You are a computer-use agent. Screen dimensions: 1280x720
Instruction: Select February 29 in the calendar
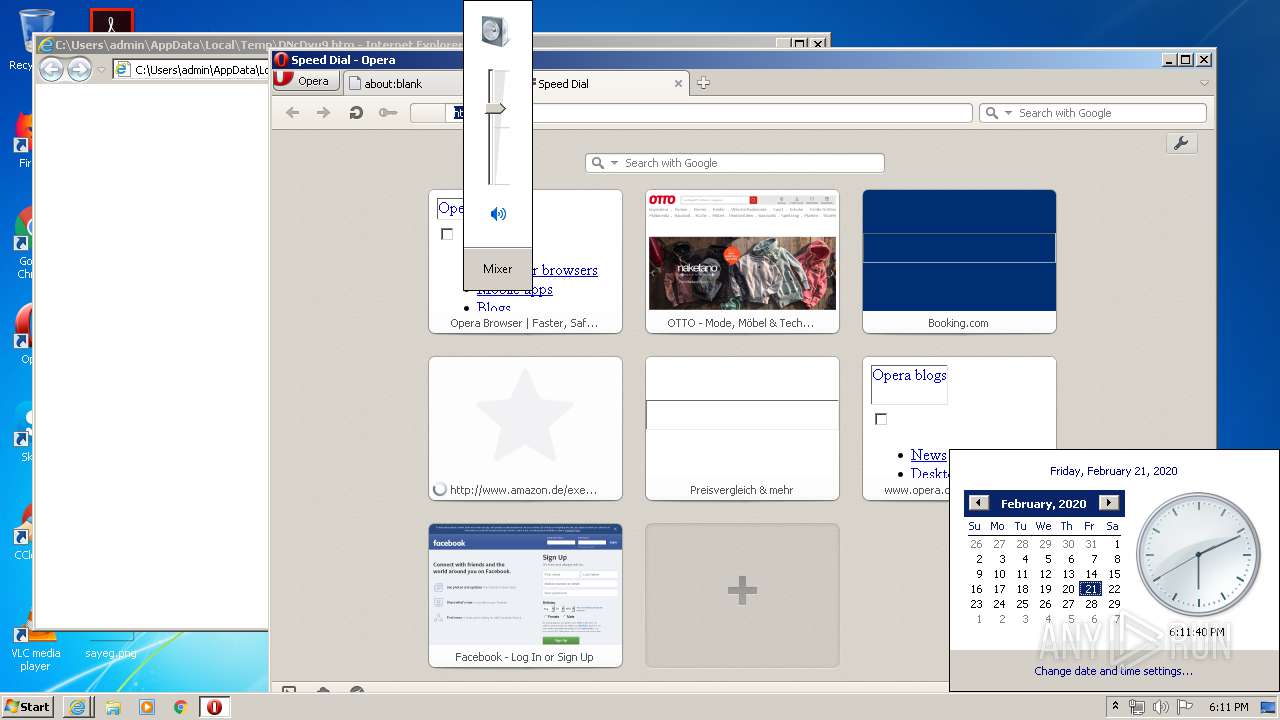1114,604
